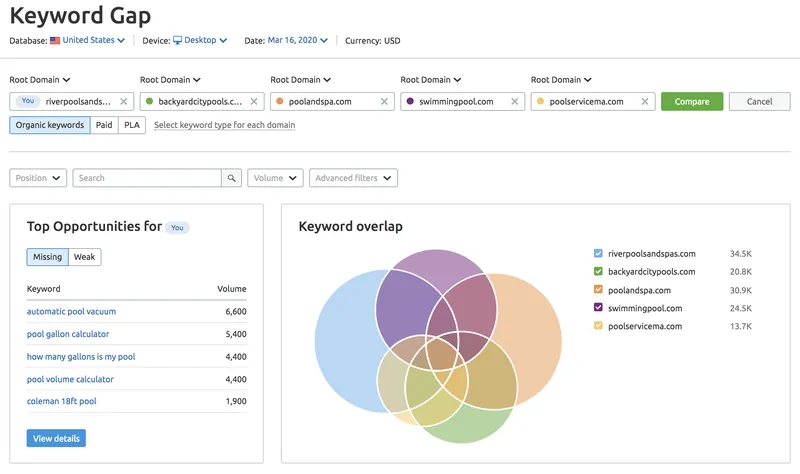This screenshot has width=800, height=474.
Task: Click the United States flag icon
Action: click(55, 41)
